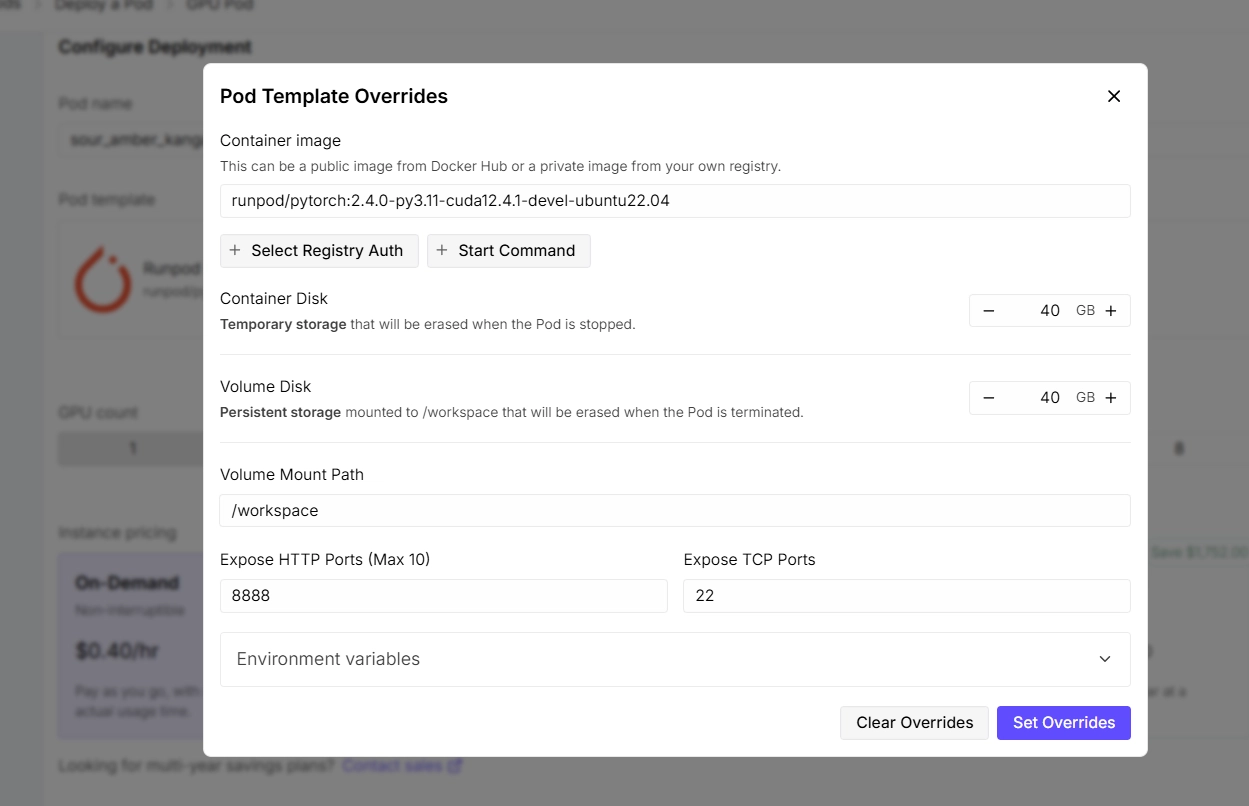Screen dimensions: 1249x806
Task: Expand the Environment variables section
Action: 675,659
